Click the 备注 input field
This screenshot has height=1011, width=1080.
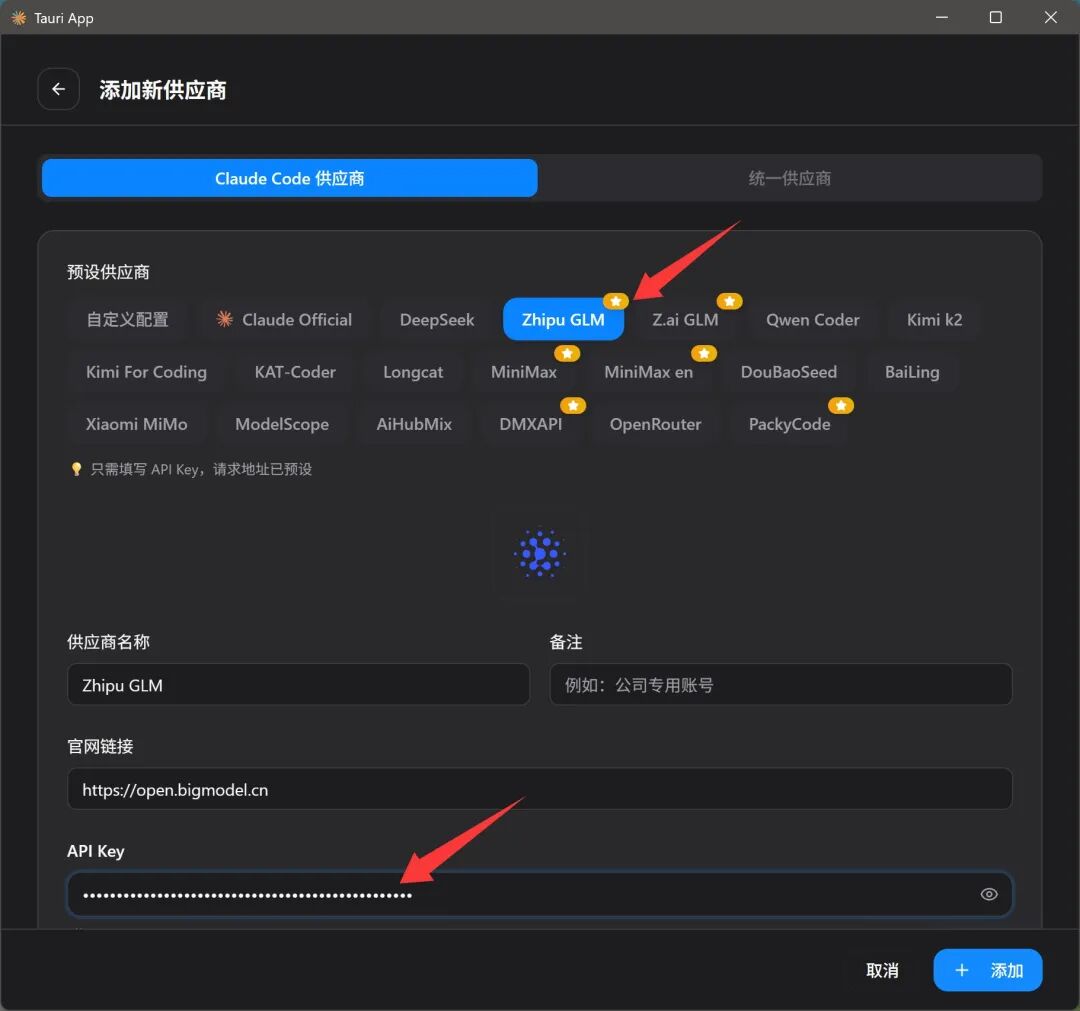pyautogui.click(x=780, y=684)
